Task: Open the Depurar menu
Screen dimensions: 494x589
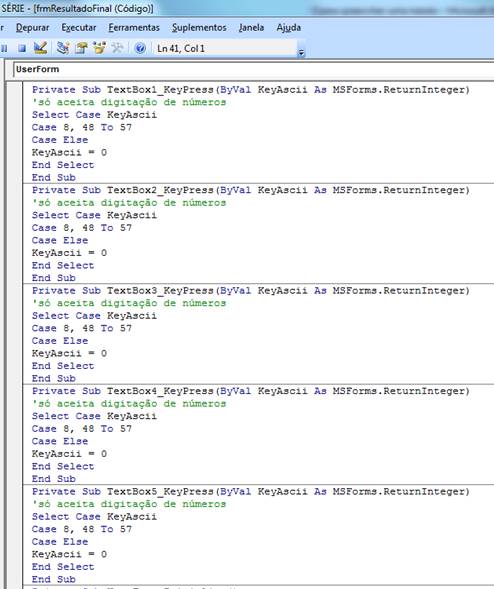Action: click(x=32, y=27)
